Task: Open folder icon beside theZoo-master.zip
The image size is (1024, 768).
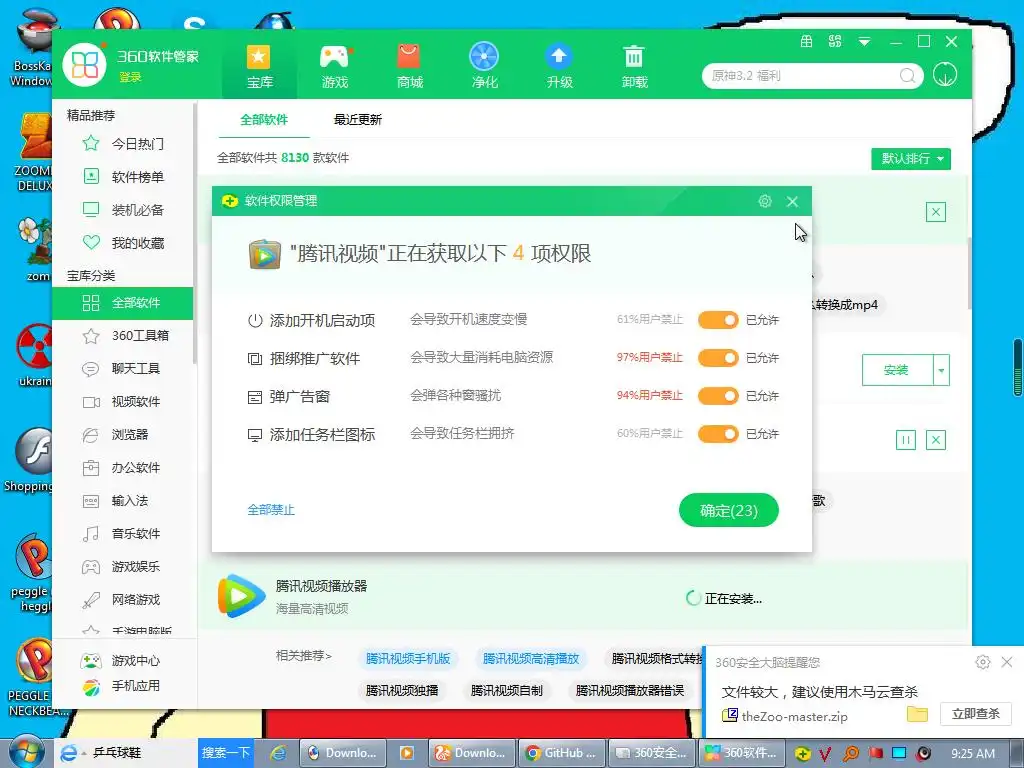Action: (917, 714)
